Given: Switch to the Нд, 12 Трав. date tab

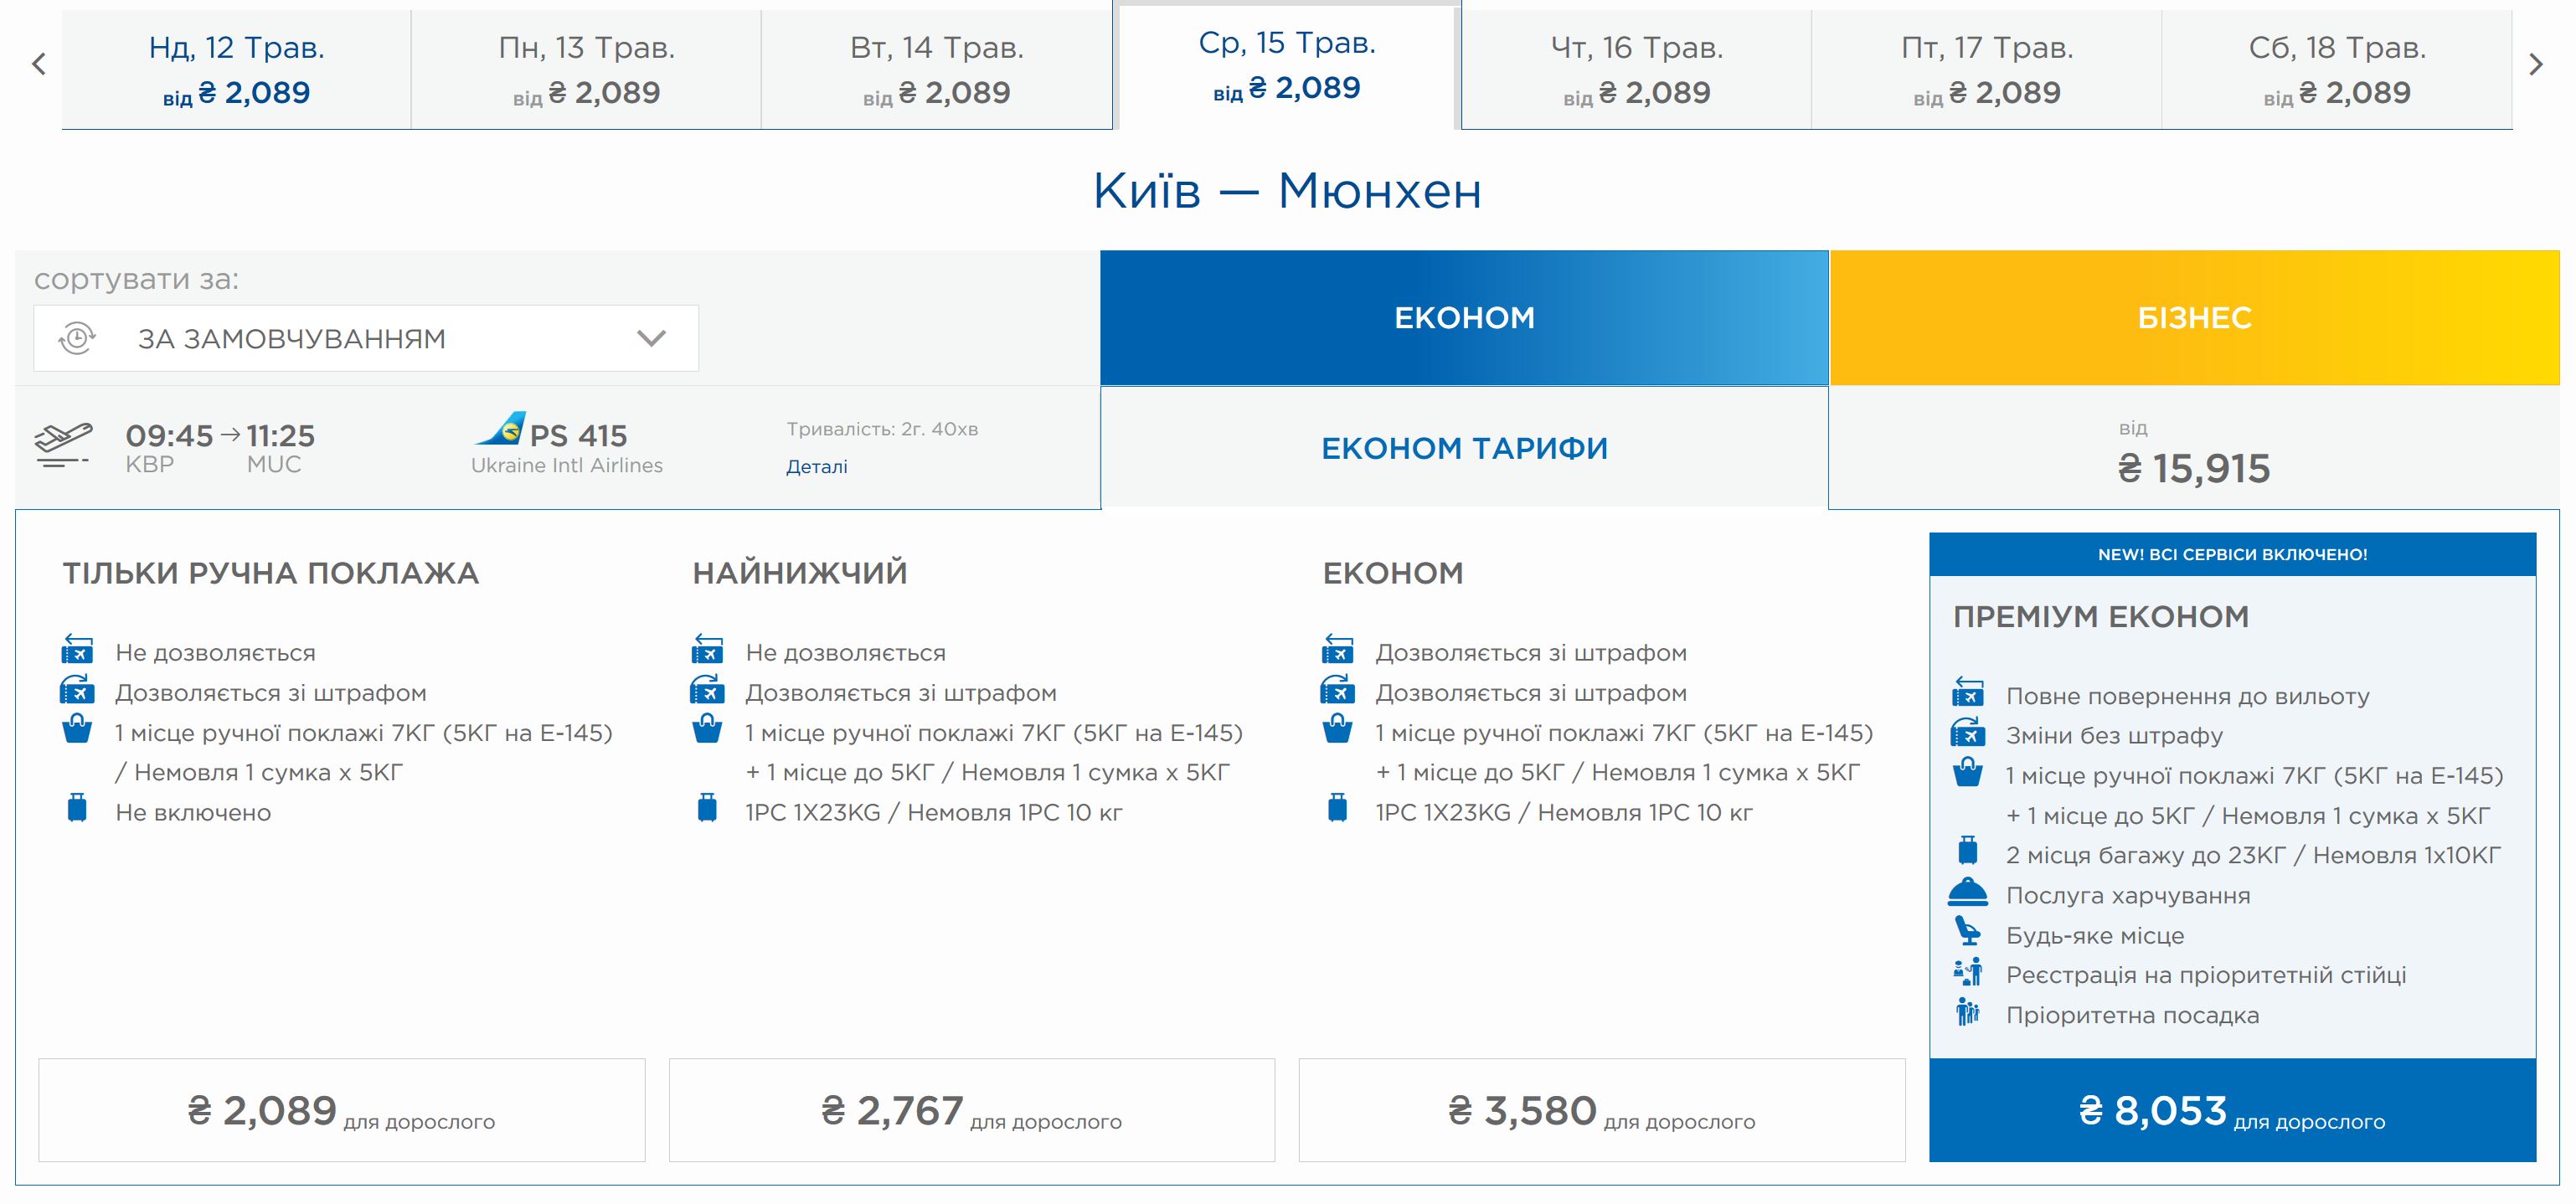Looking at the screenshot, I should (236, 69).
